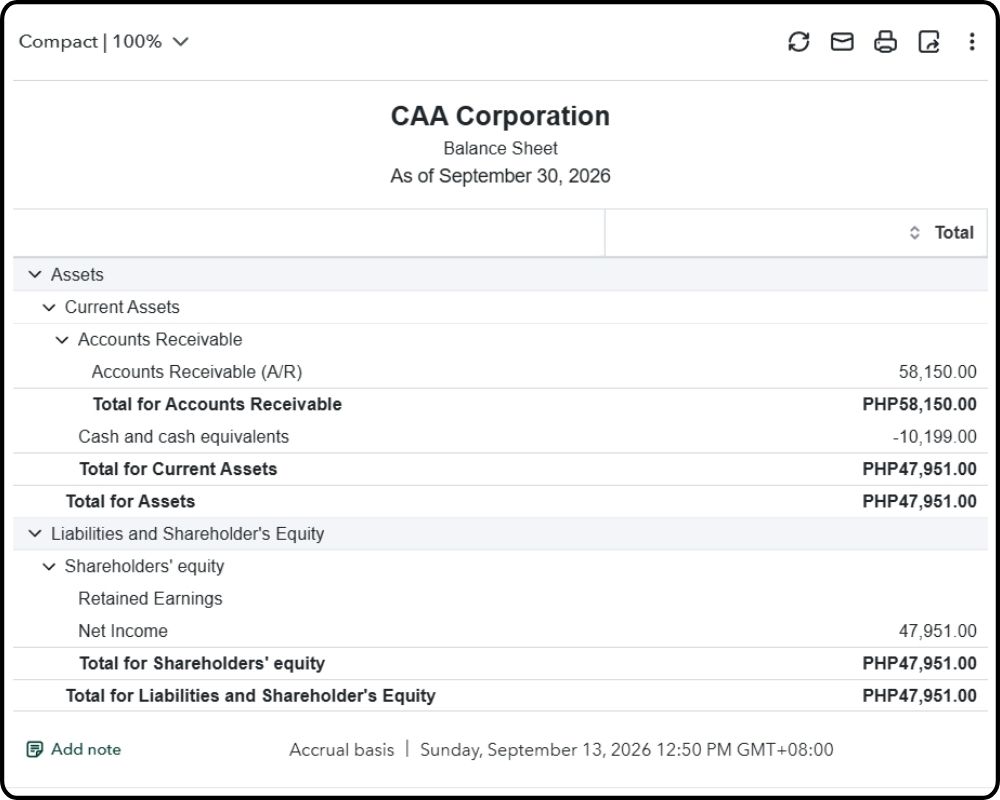Click PHP58,150.00 total for Accounts Receivable

(x=919, y=404)
